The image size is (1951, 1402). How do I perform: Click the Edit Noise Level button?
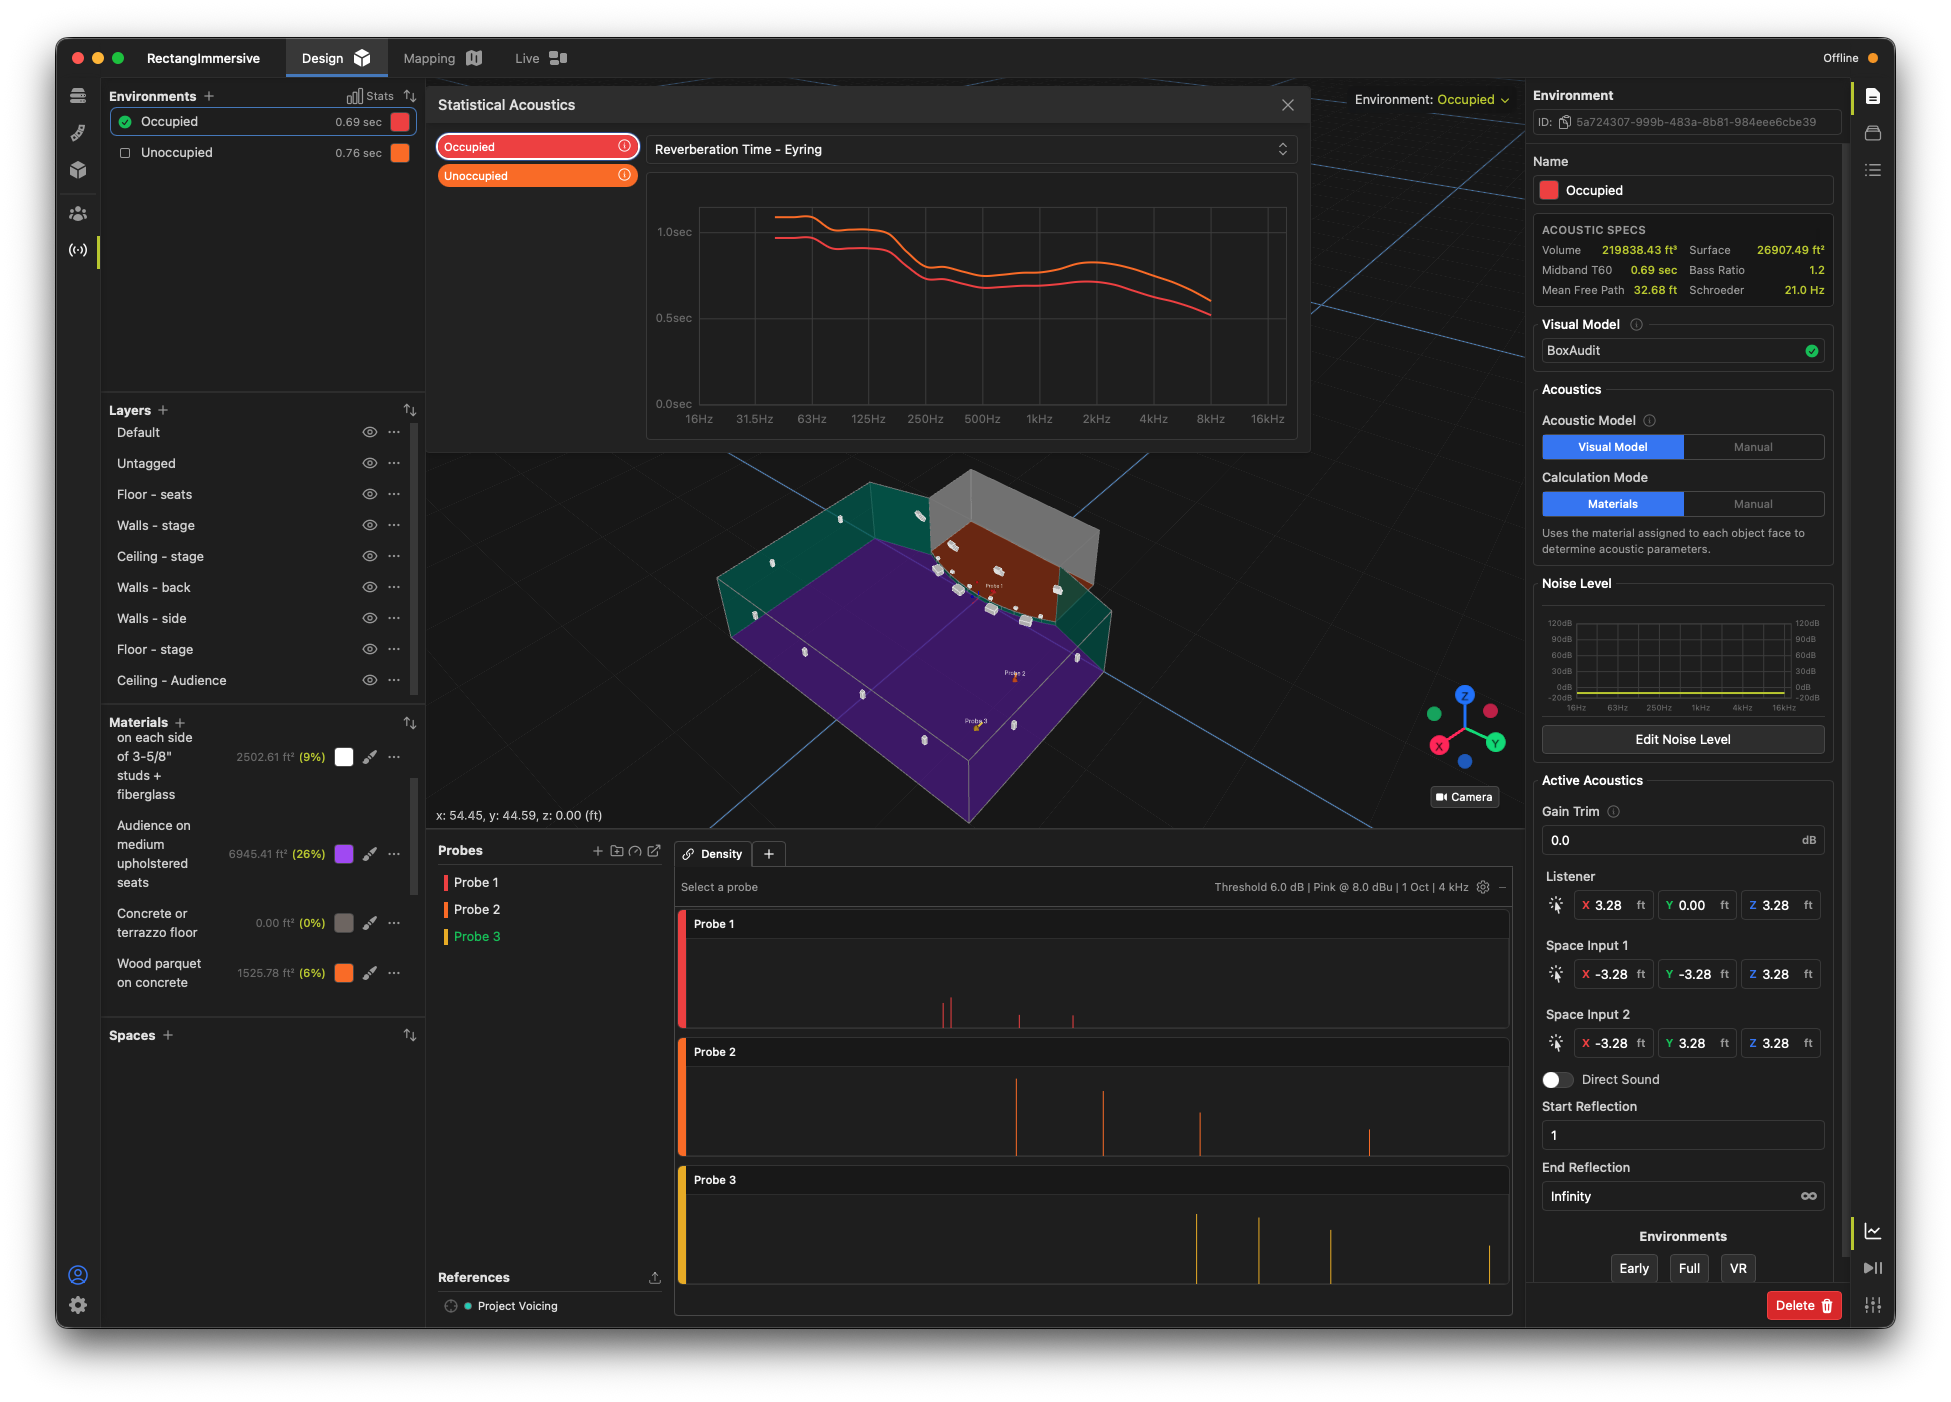[x=1682, y=740]
